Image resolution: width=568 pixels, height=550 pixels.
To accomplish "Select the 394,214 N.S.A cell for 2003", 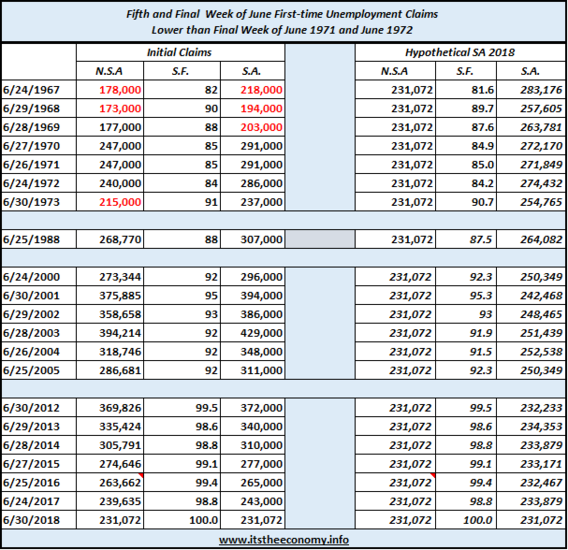I will click(110, 333).
